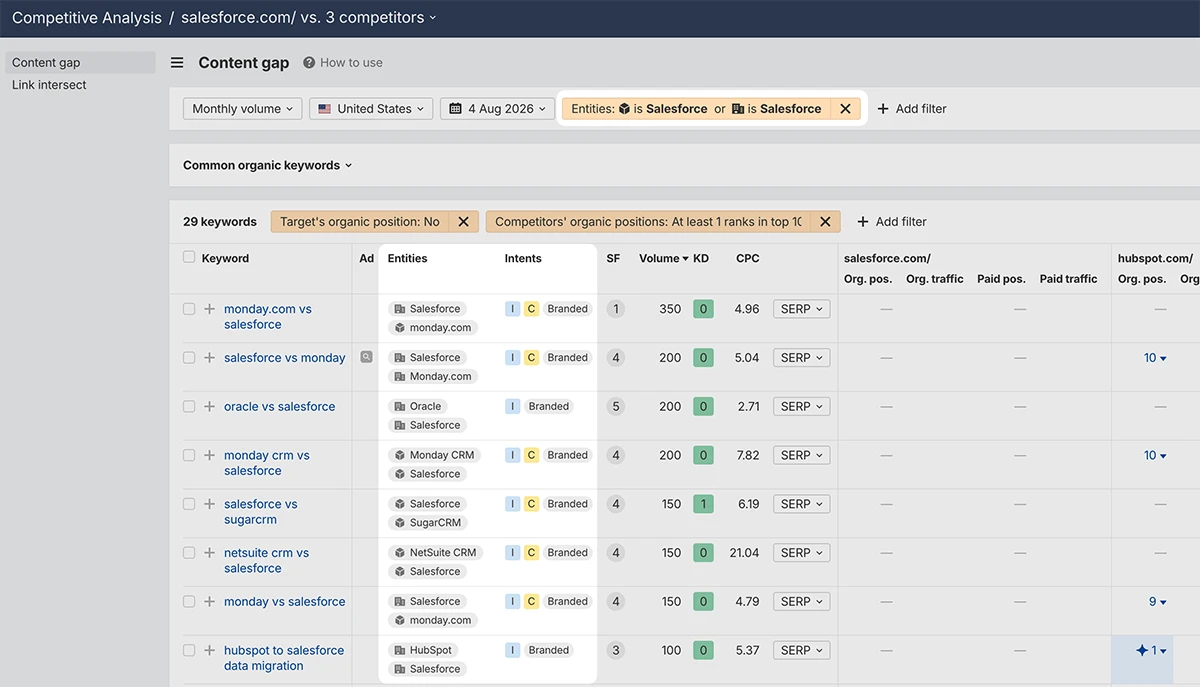
Task: Select all keywords checkbox in header
Action: [189, 257]
